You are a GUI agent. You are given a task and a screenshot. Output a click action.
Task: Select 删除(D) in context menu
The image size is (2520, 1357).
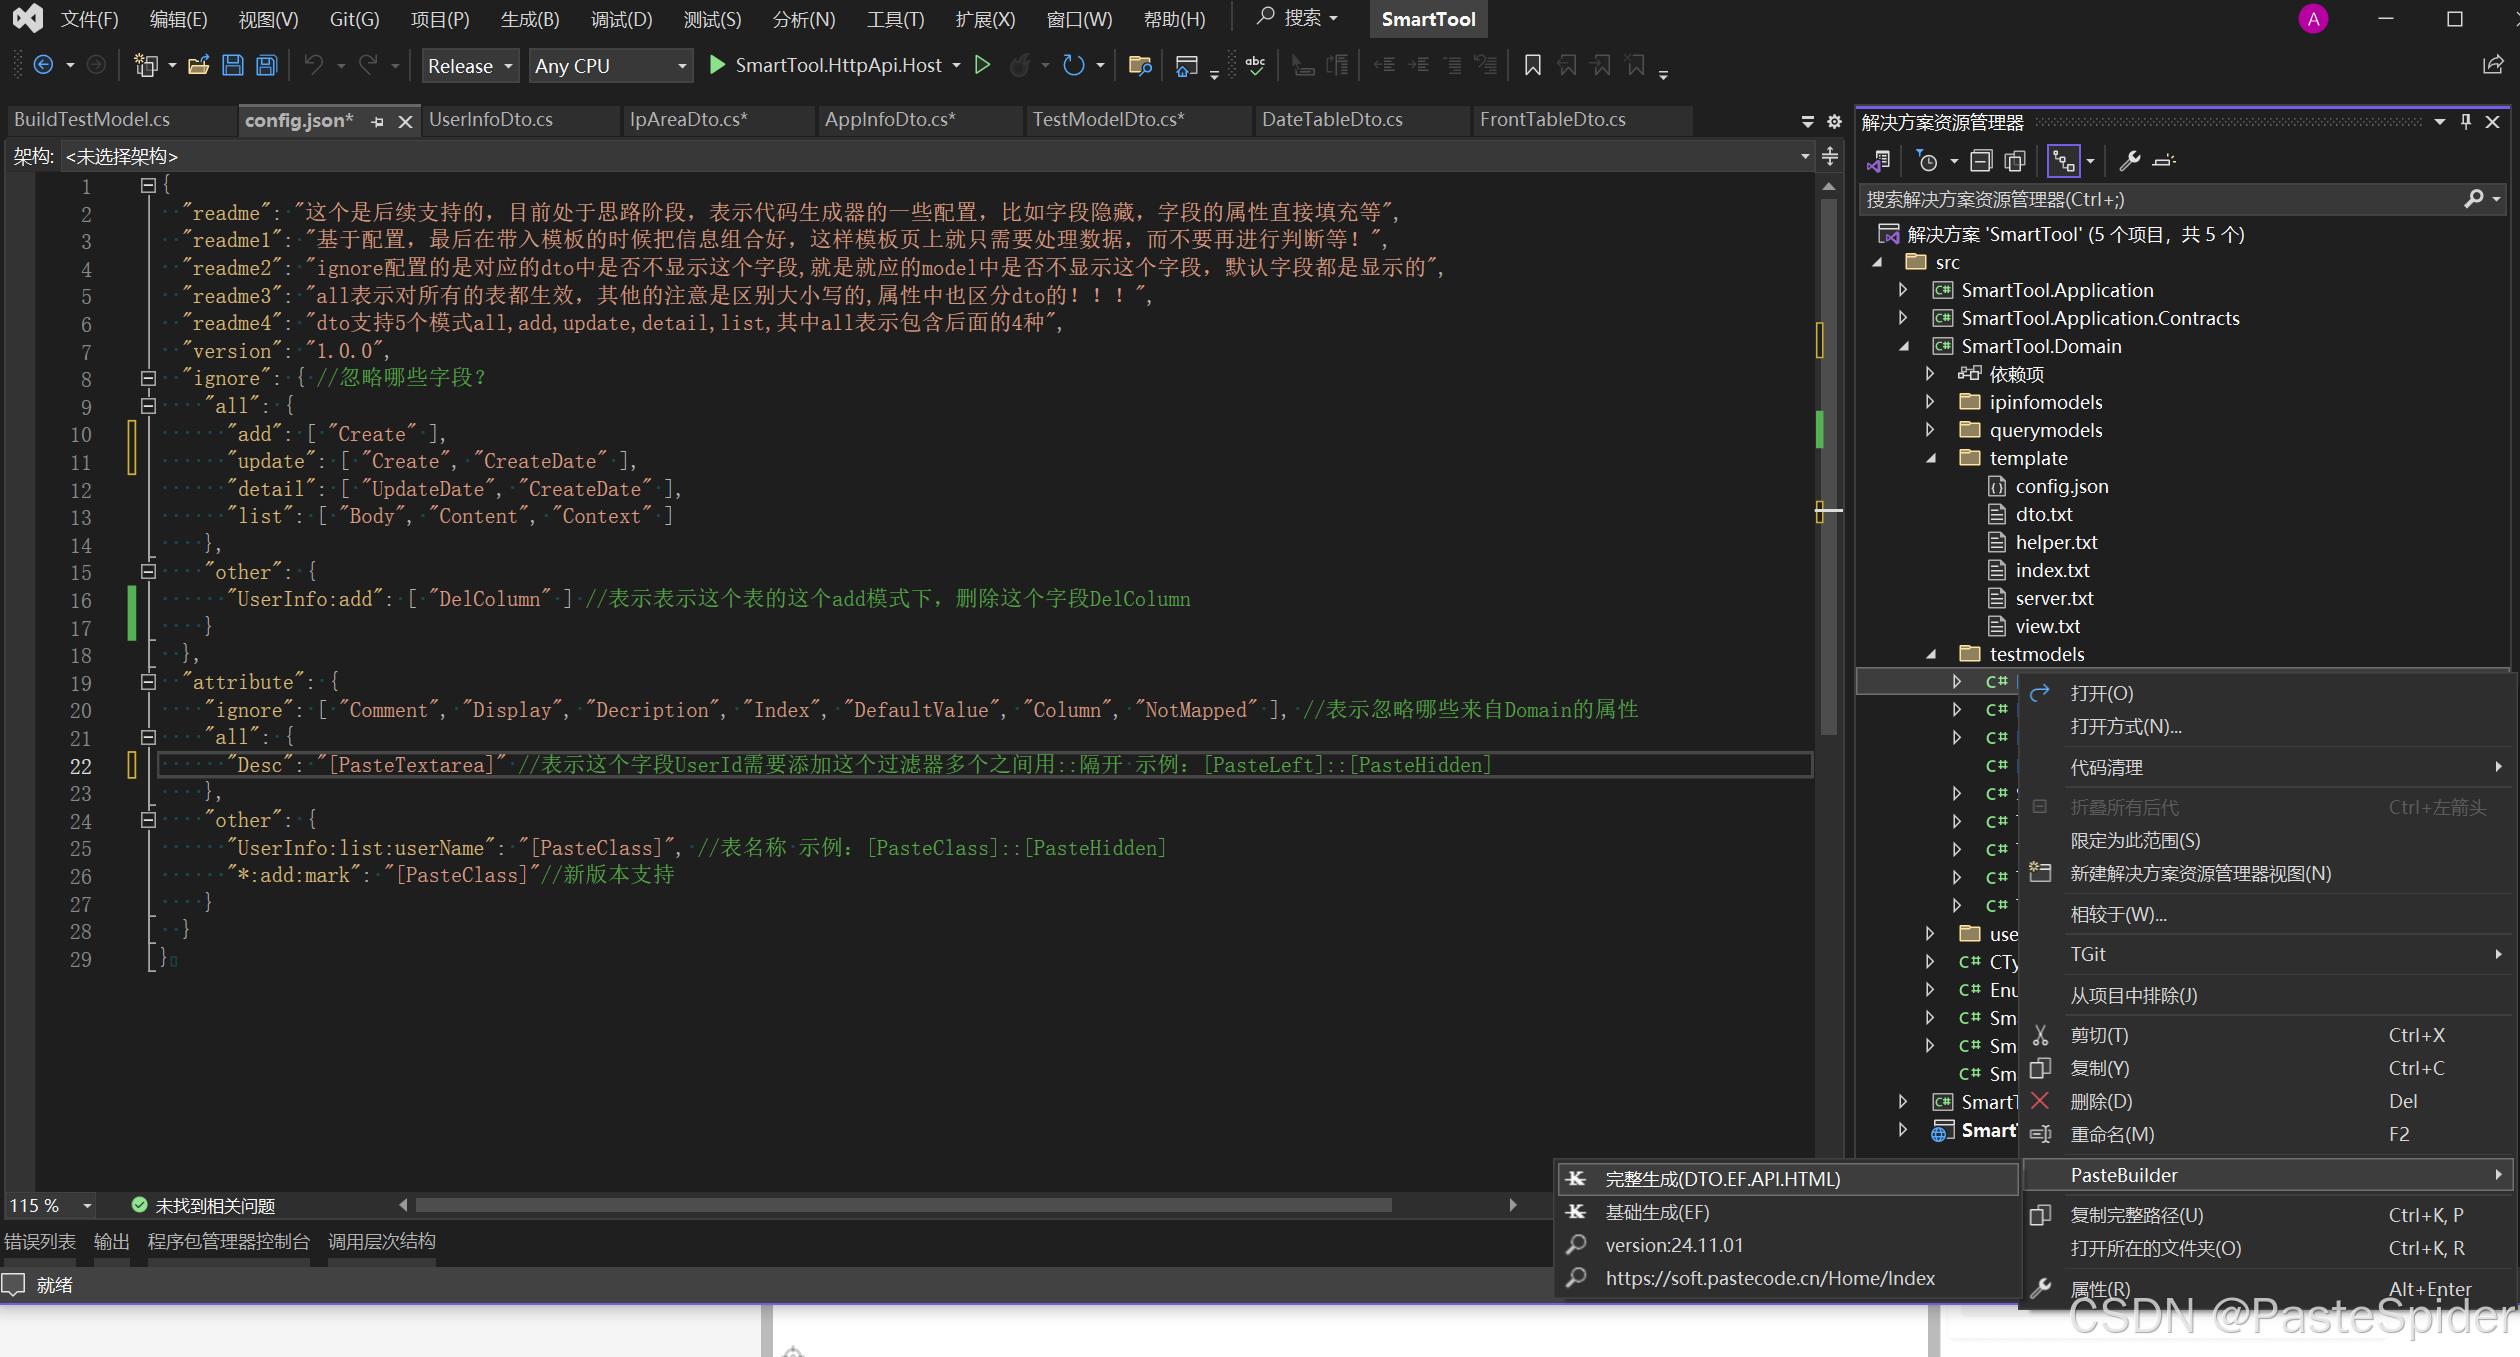tap(2267, 1101)
